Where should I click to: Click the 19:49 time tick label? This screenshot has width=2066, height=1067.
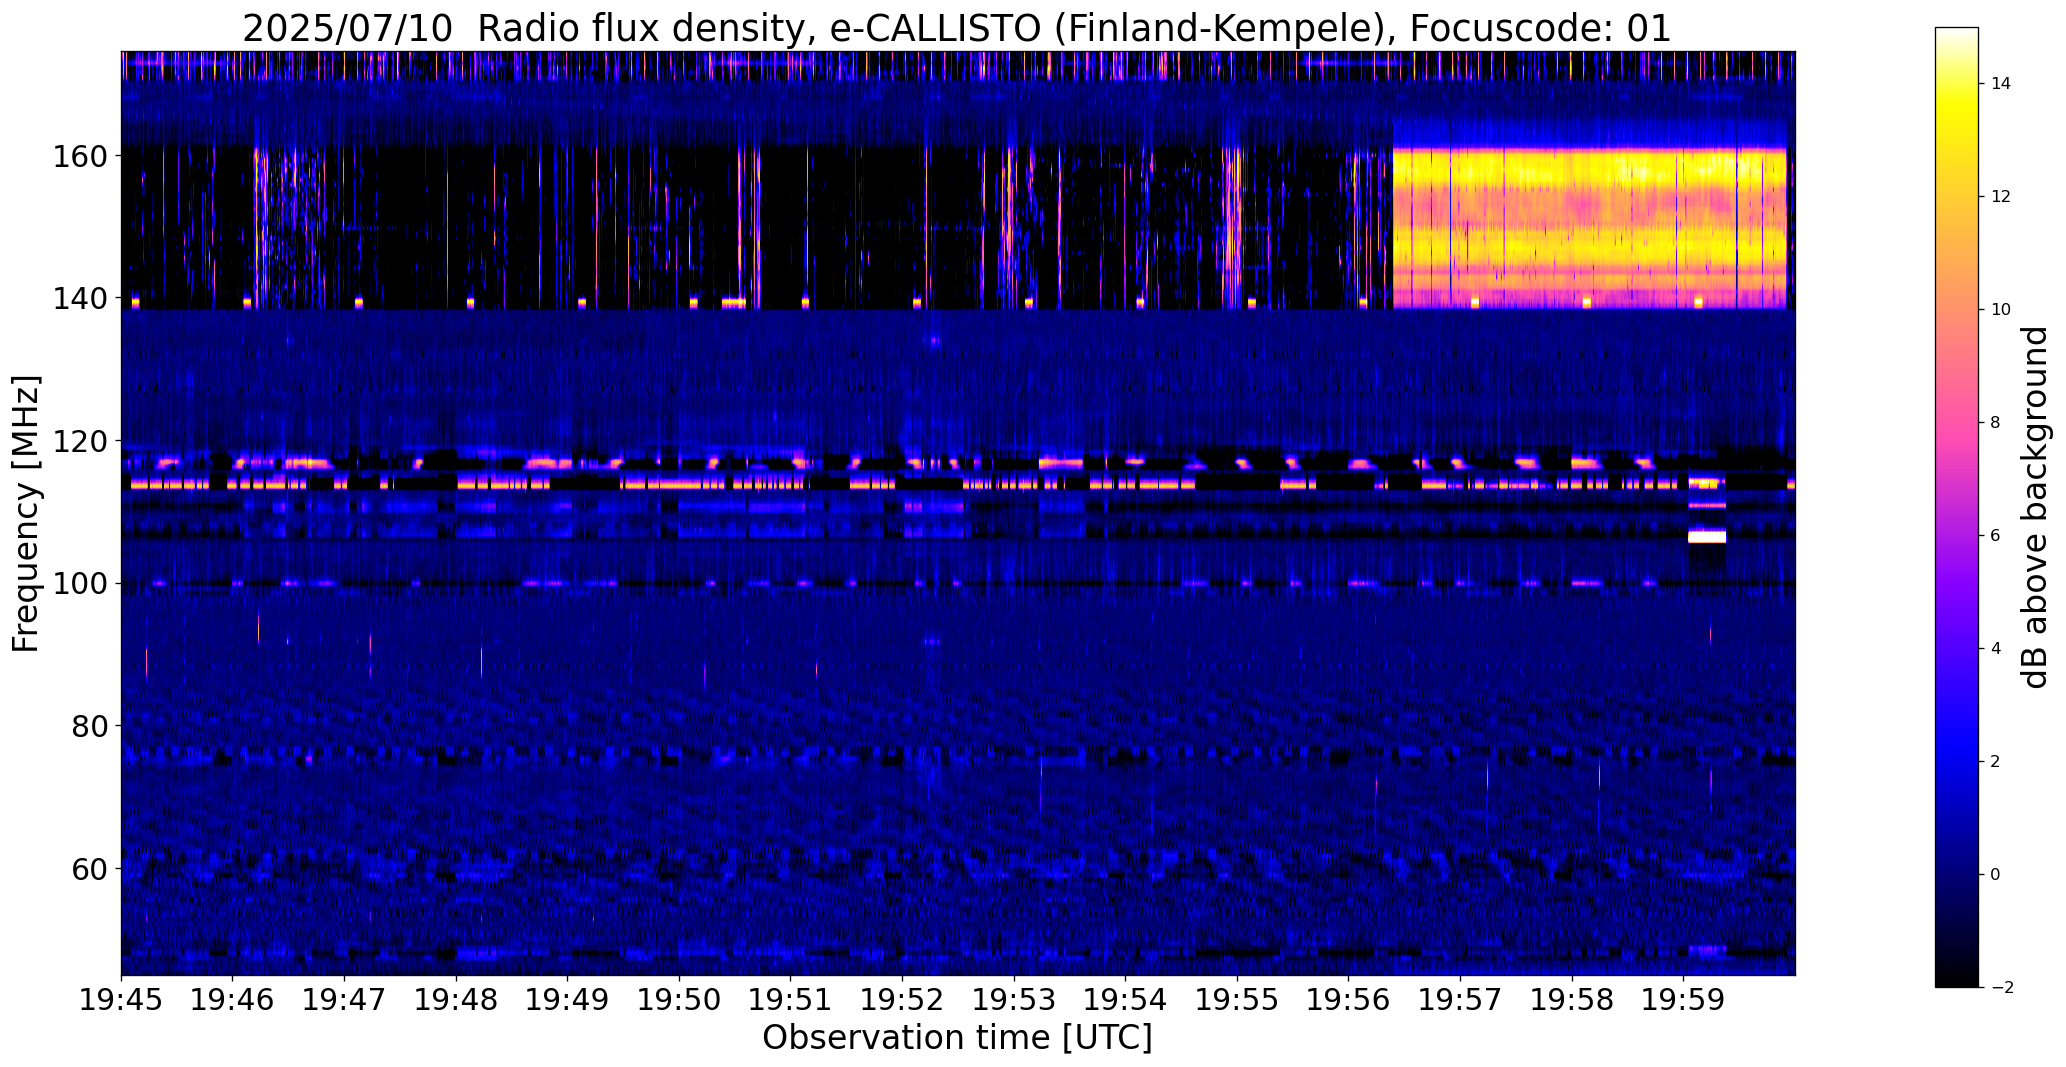pos(568,1001)
